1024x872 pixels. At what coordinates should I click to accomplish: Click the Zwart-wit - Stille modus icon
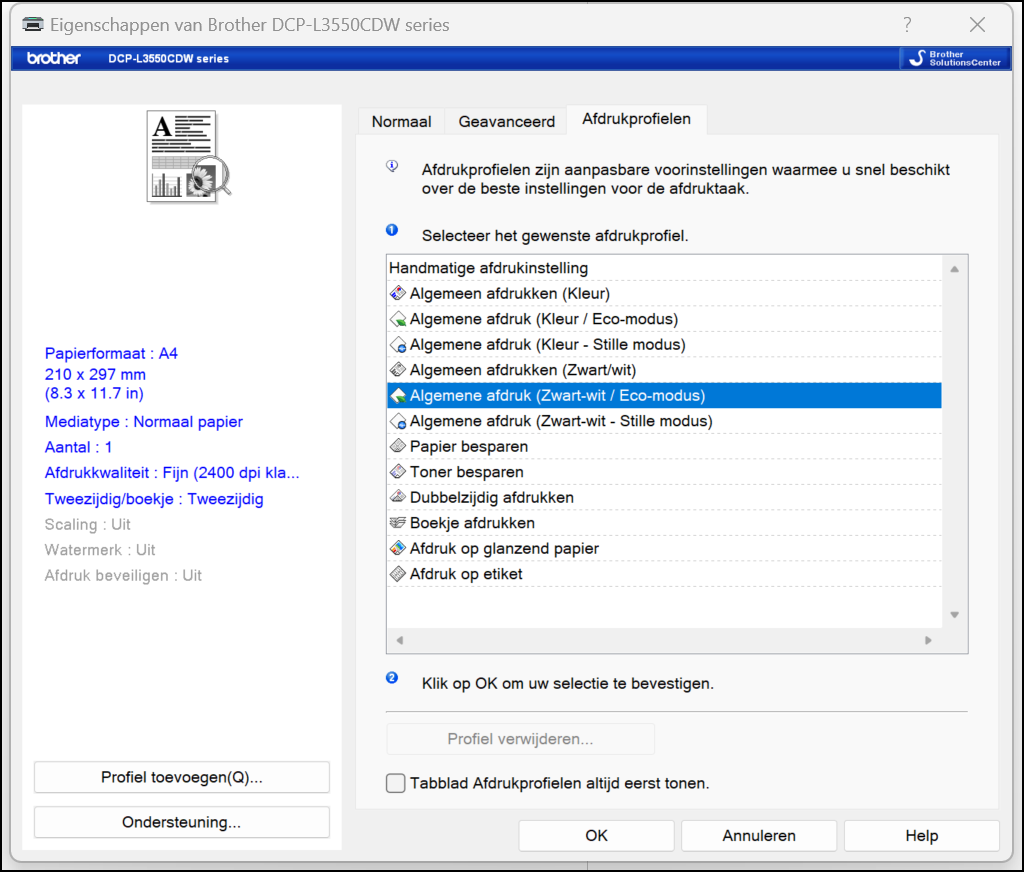pyautogui.click(x=398, y=421)
